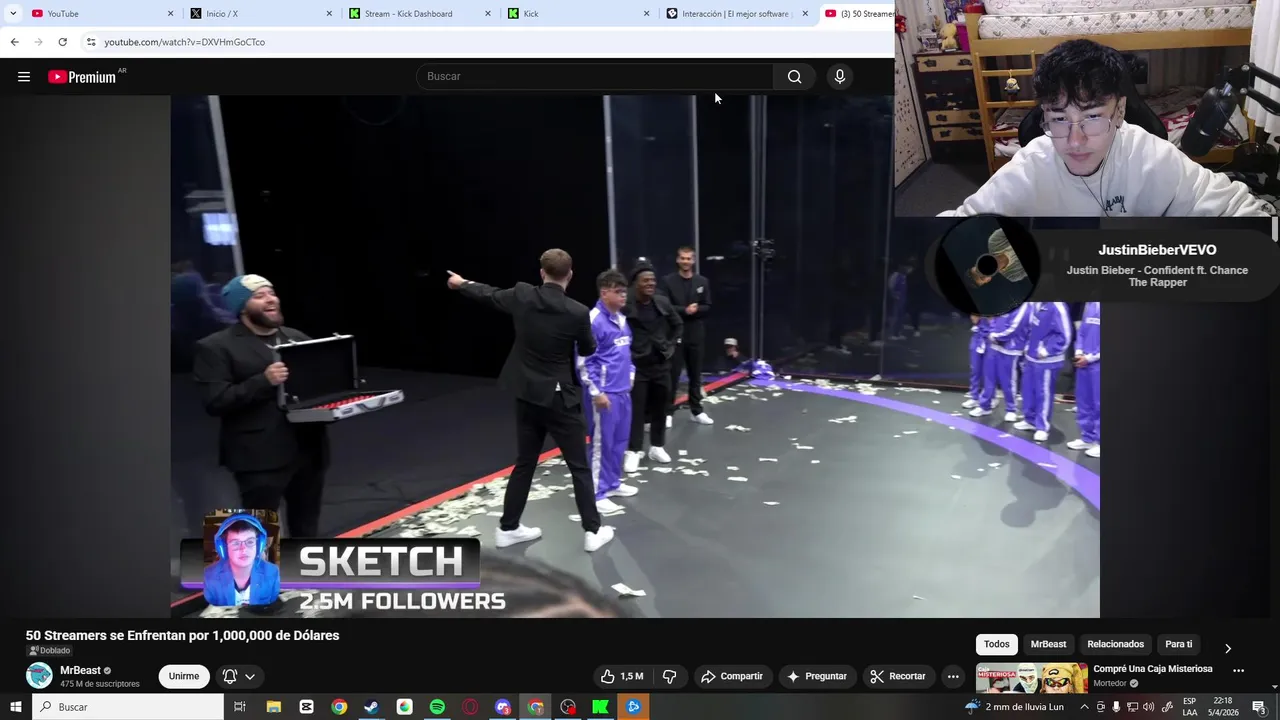The image size is (1280, 720).
Task: Click the search magnifier button
Action: point(794,77)
